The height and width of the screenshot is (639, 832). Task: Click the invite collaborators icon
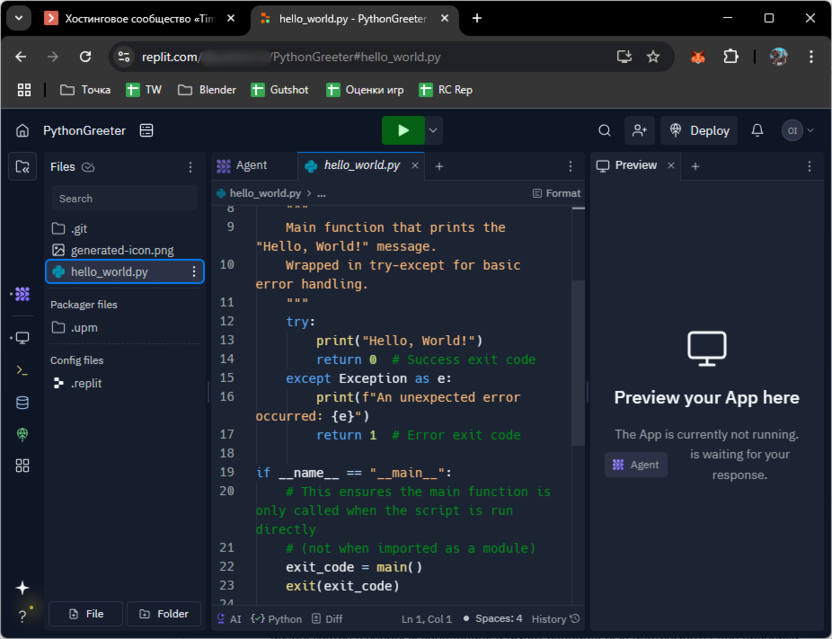638,130
